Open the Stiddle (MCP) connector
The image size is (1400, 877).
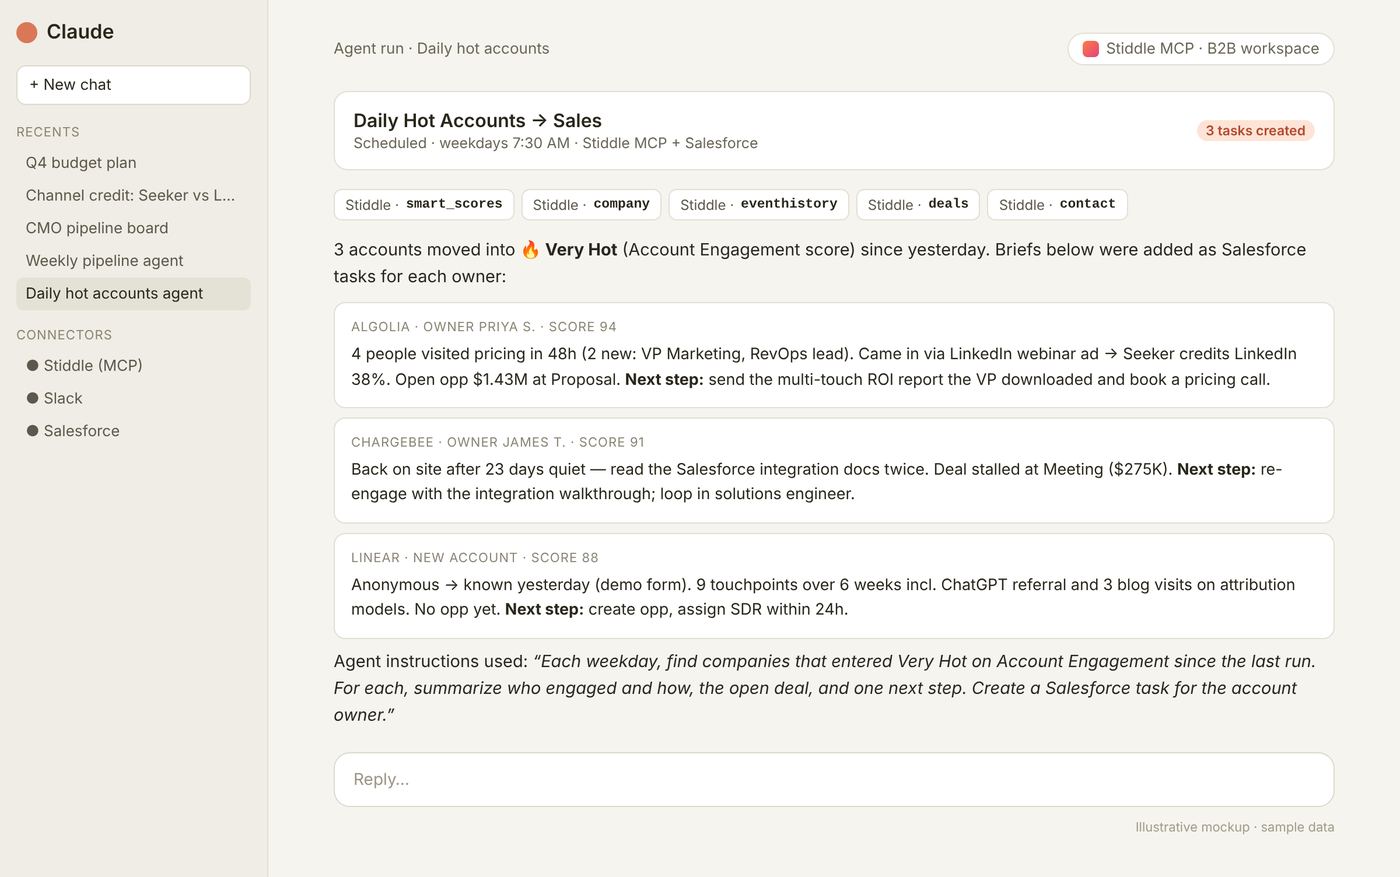click(133, 366)
